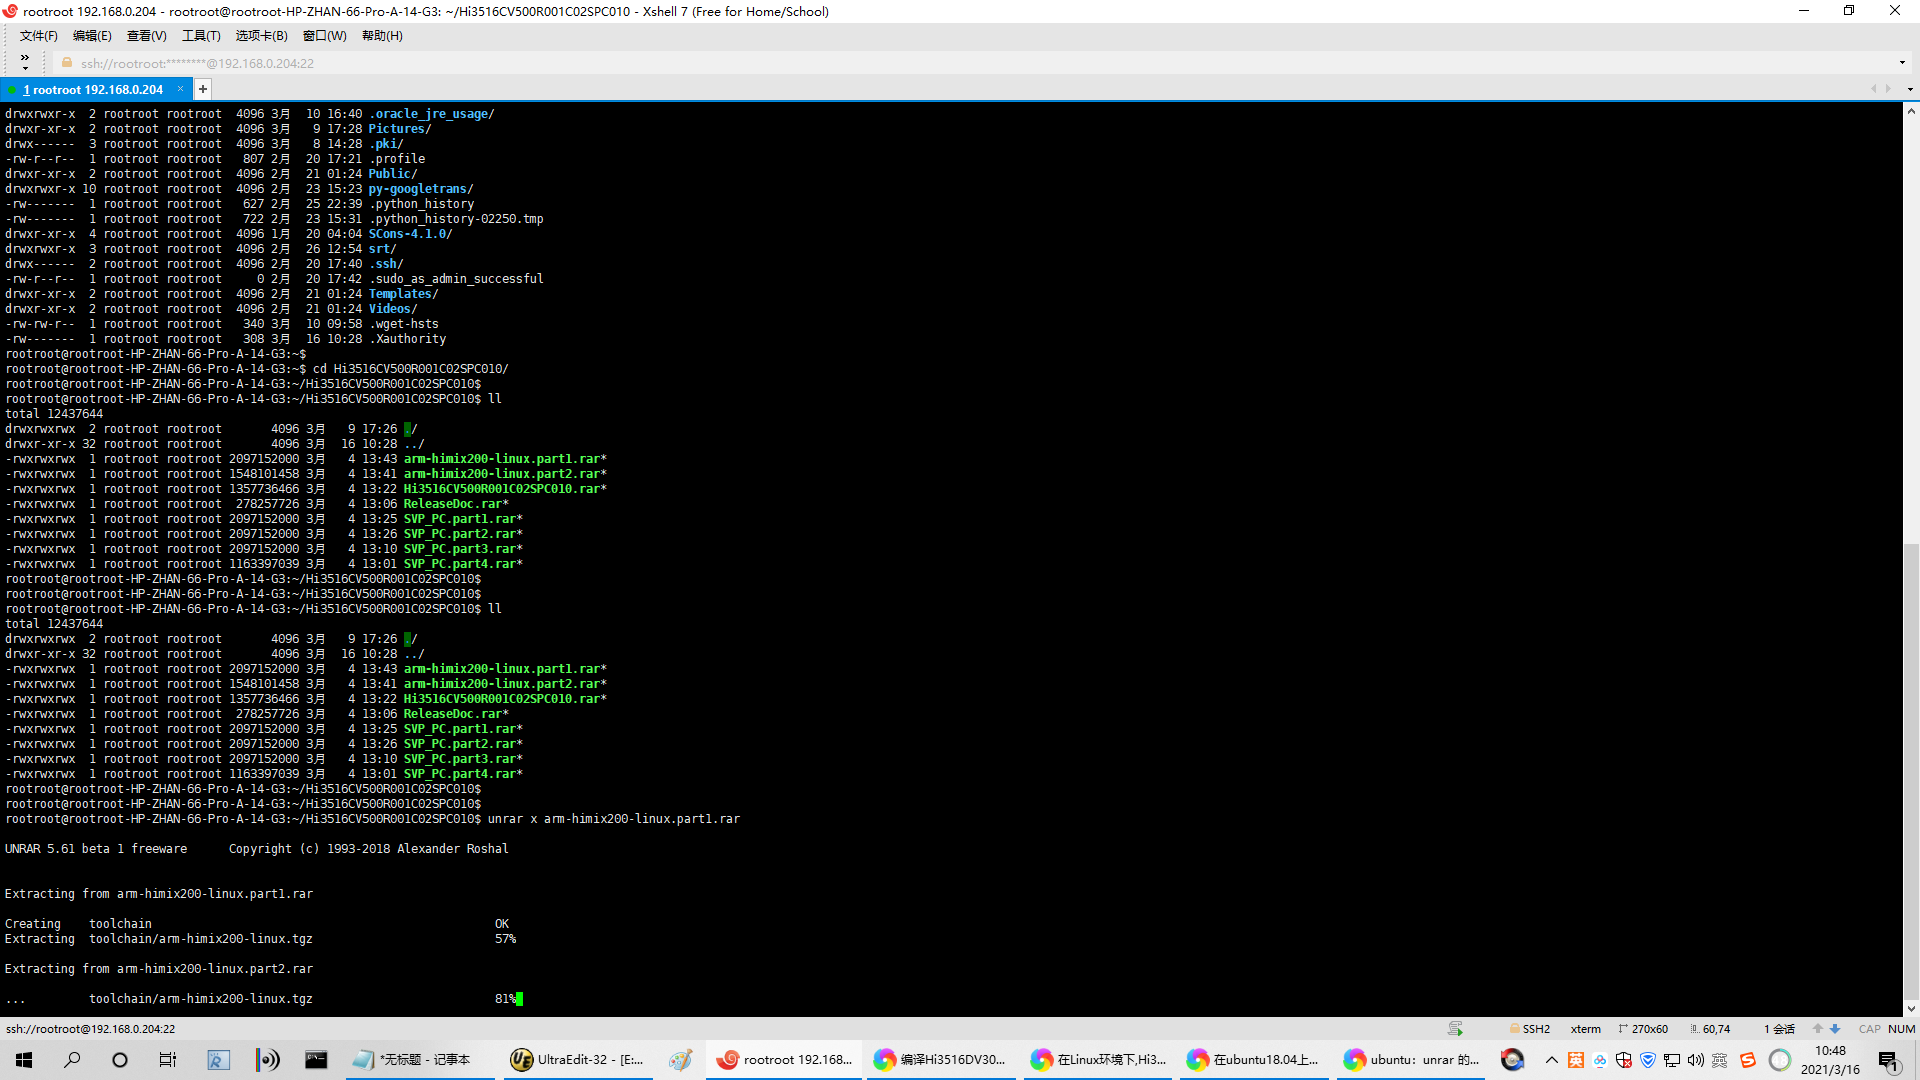
Task: Click the xterm terminal type in status bar
Action: 1585,1029
